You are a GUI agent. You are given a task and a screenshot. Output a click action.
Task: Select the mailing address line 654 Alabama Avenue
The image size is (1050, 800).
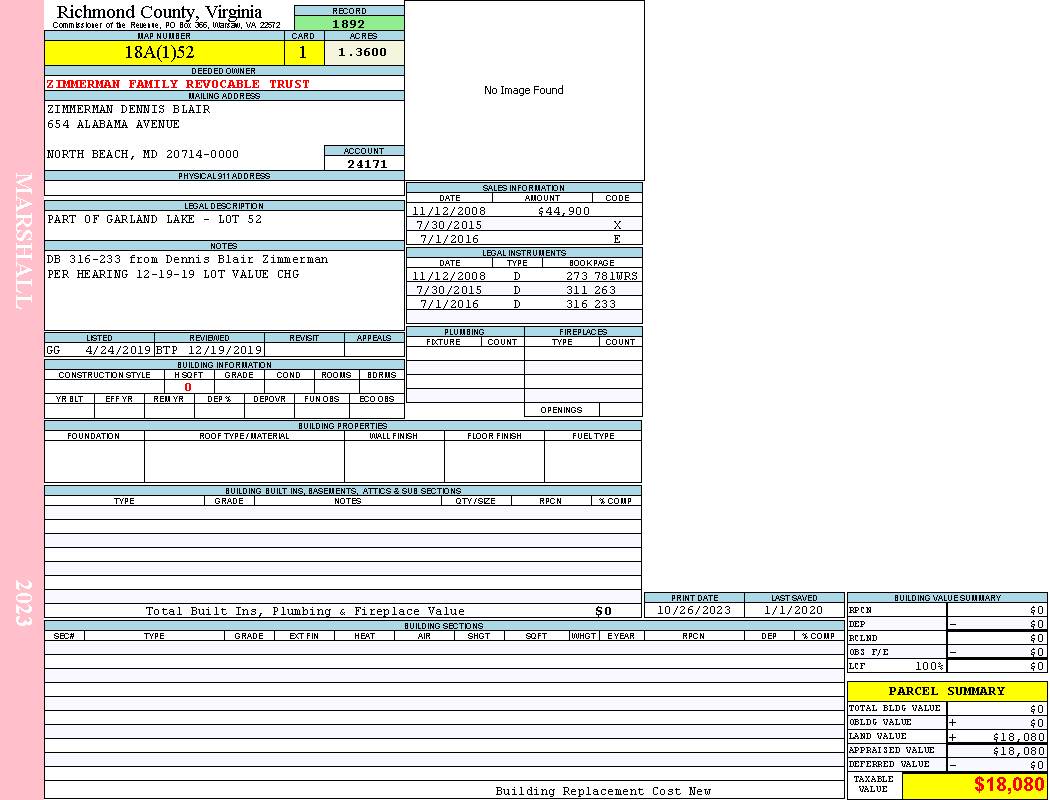(x=114, y=124)
